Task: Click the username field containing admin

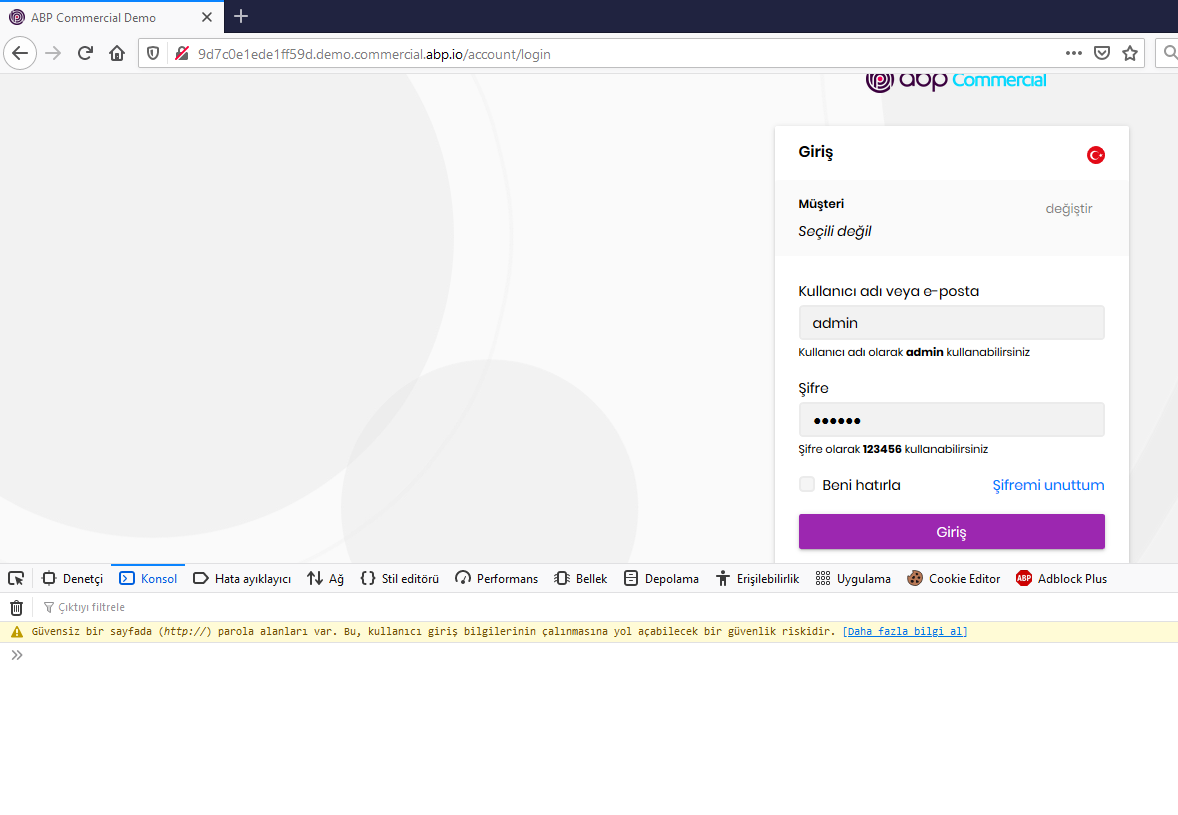Action: (951, 323)
